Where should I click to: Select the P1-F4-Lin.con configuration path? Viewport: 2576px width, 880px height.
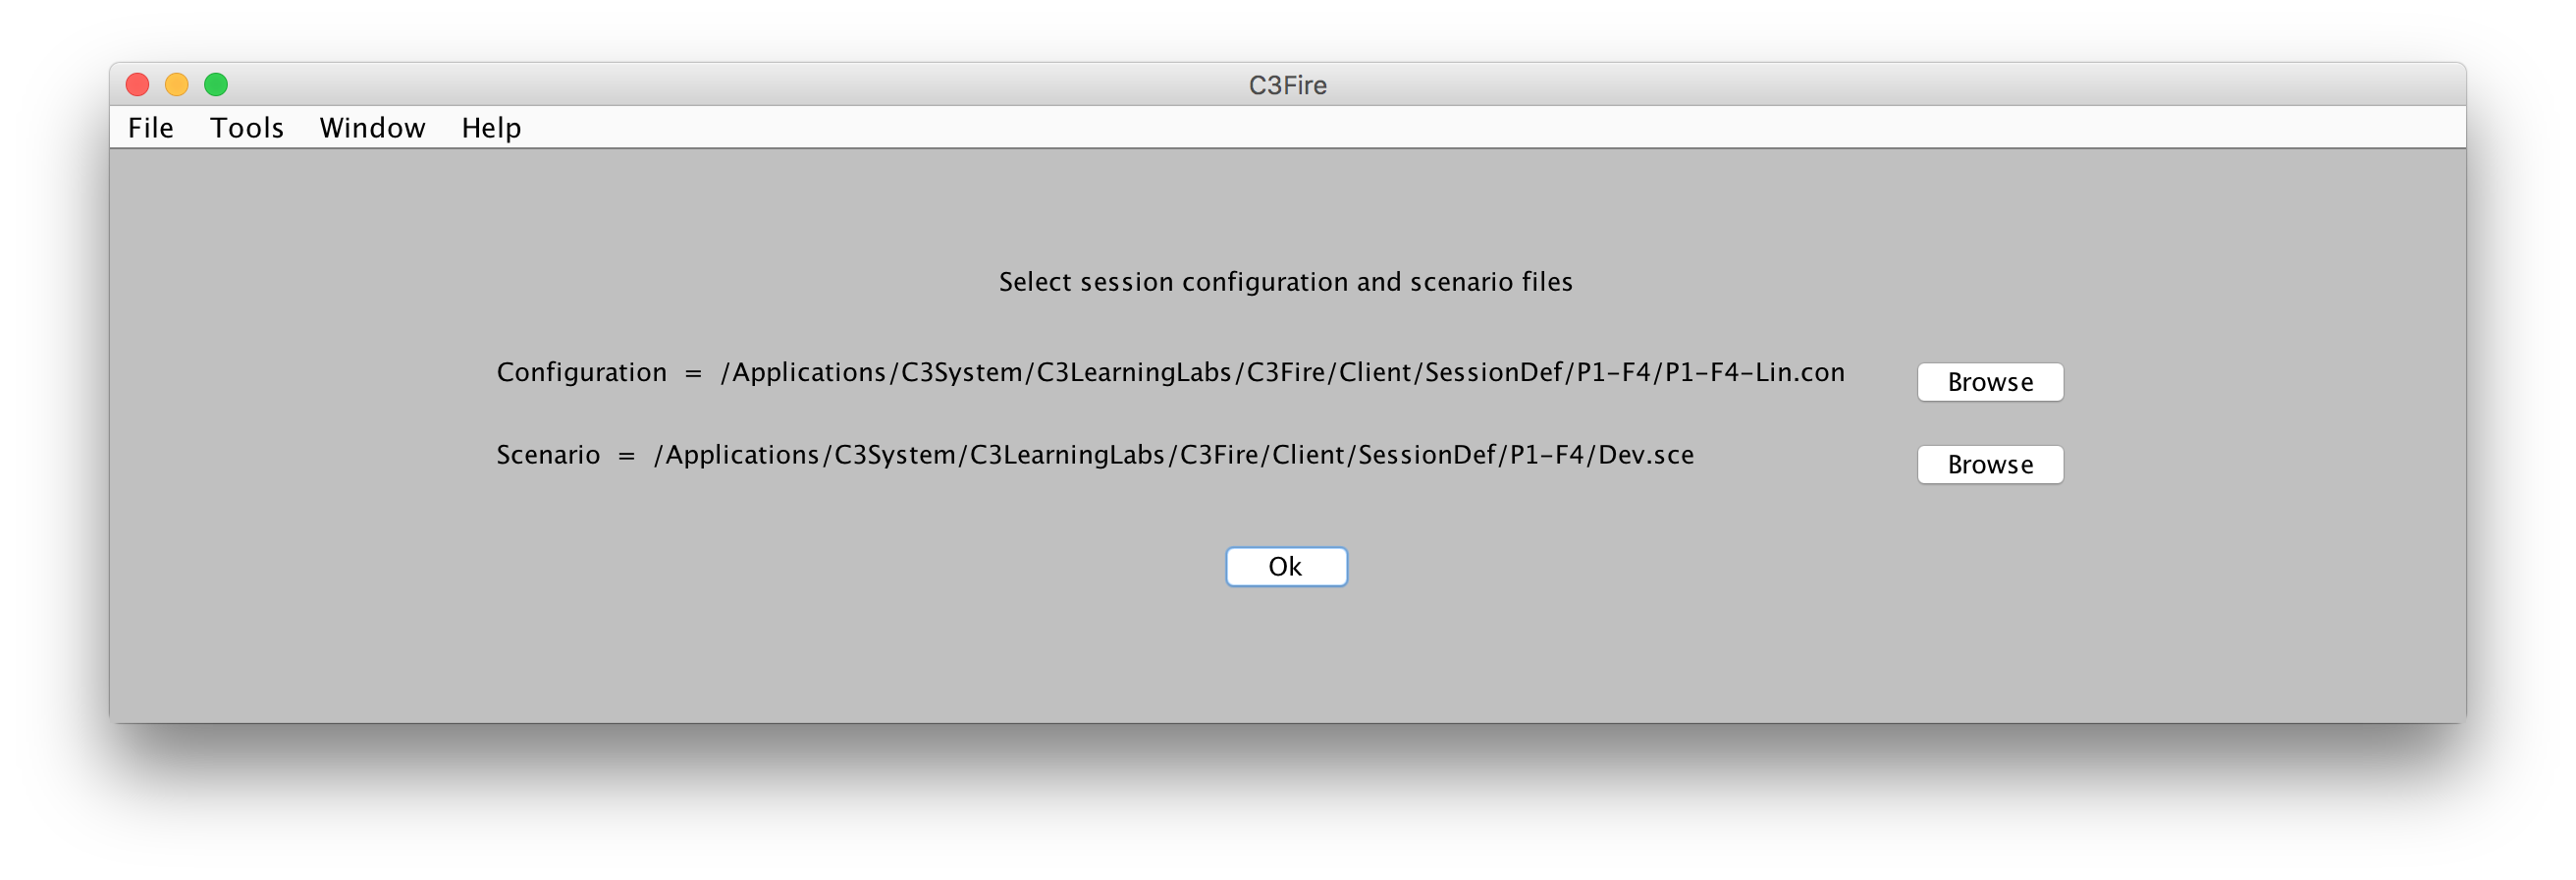click(x=1283, y=373)
